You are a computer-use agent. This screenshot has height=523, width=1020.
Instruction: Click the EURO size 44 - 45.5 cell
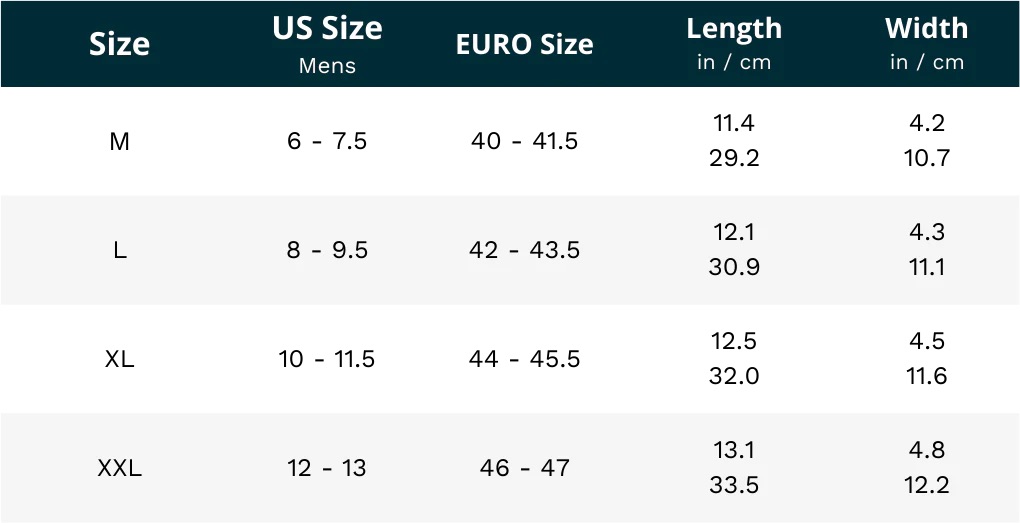(524, 359)
